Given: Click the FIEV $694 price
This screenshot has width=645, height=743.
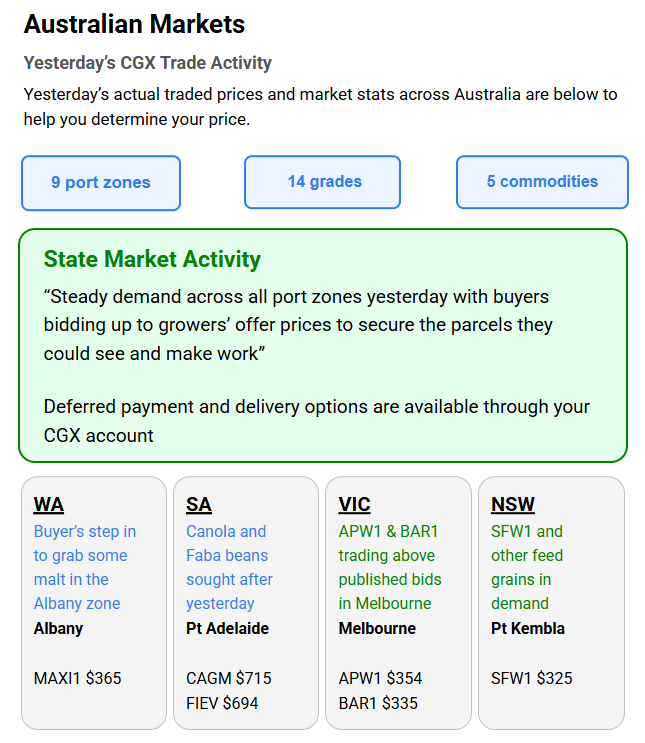Looking at the screenshot, I should point(222,703).
